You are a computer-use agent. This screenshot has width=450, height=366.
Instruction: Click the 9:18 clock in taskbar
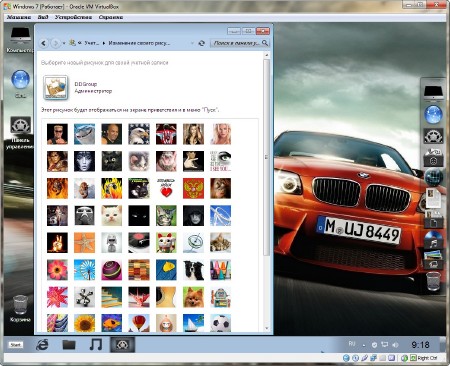coord(420,345)
